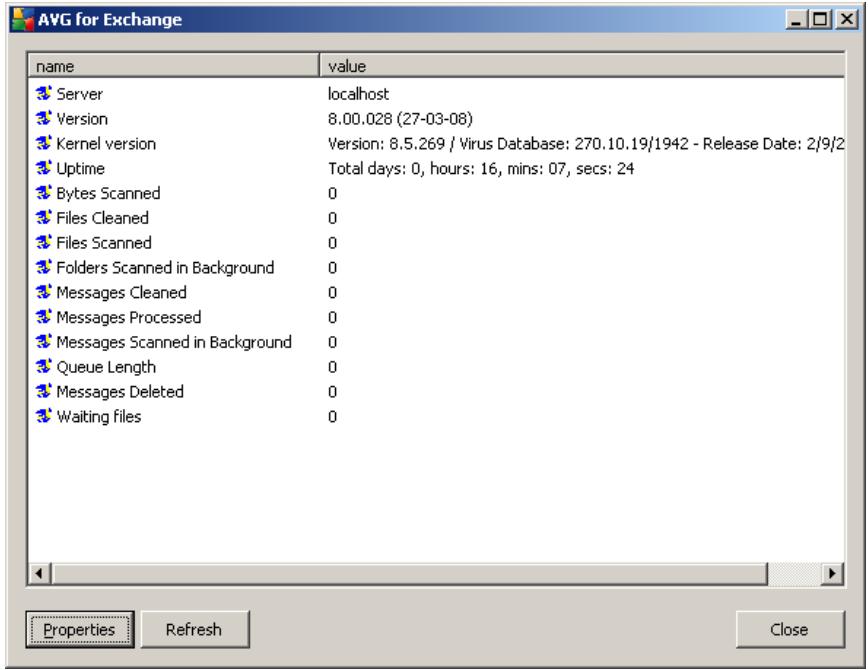Select the Bytes Scanned label
This screenshot has width=868, height=670.
[x=108, y=193]
